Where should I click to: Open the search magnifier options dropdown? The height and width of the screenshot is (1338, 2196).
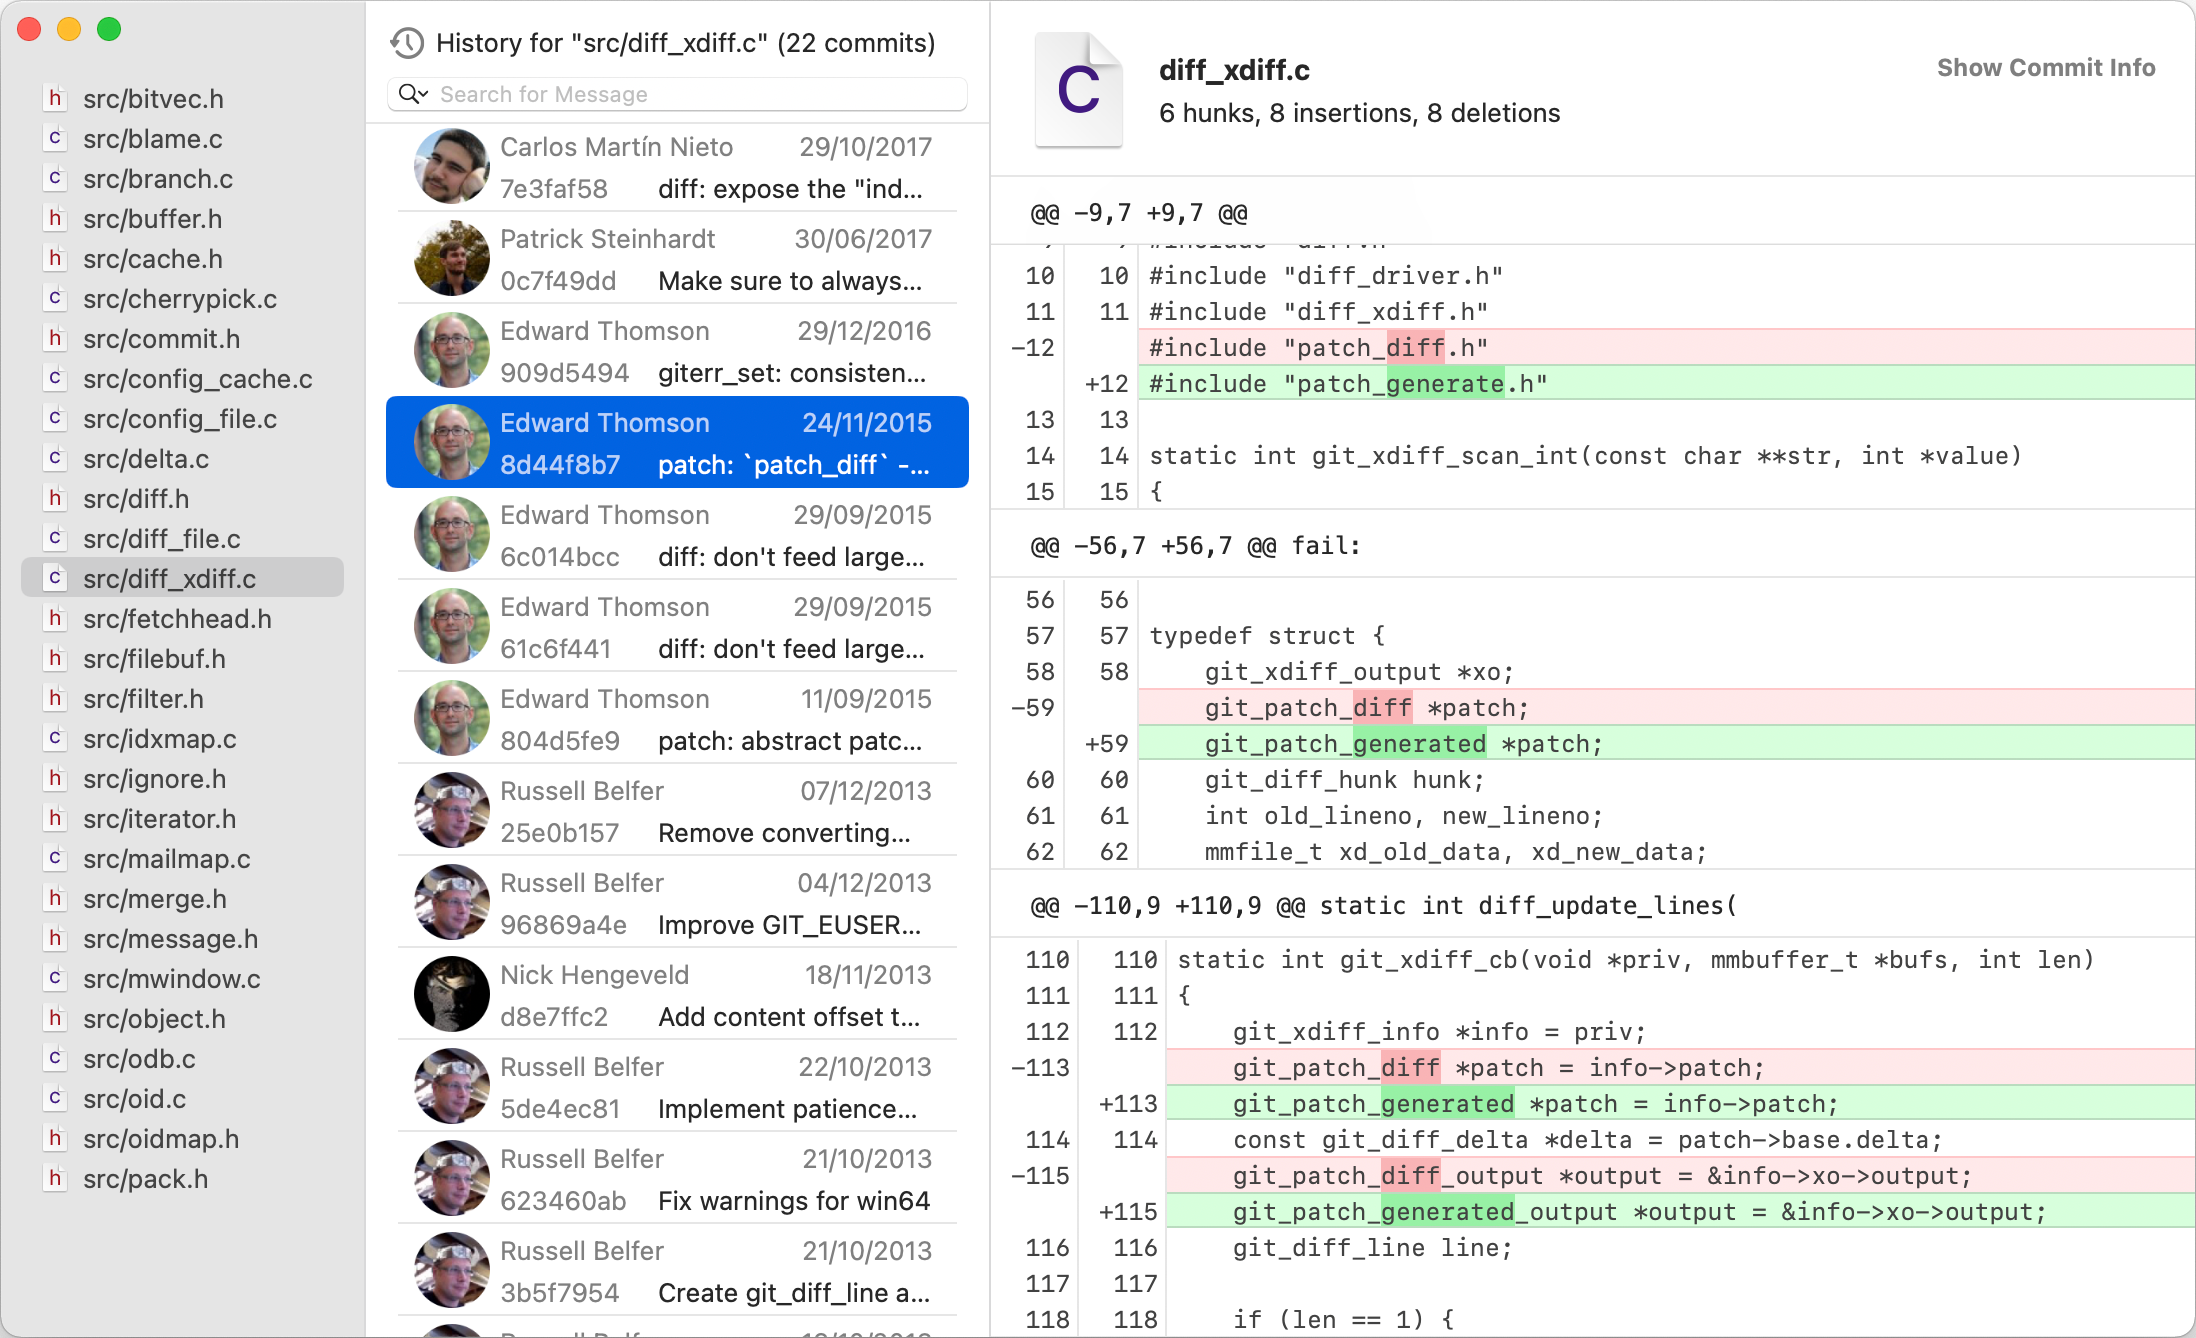pos(413,94)
